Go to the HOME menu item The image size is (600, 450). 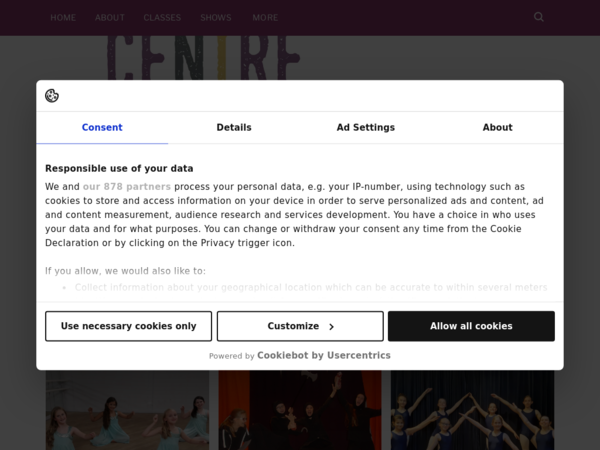tap(63, 18)
